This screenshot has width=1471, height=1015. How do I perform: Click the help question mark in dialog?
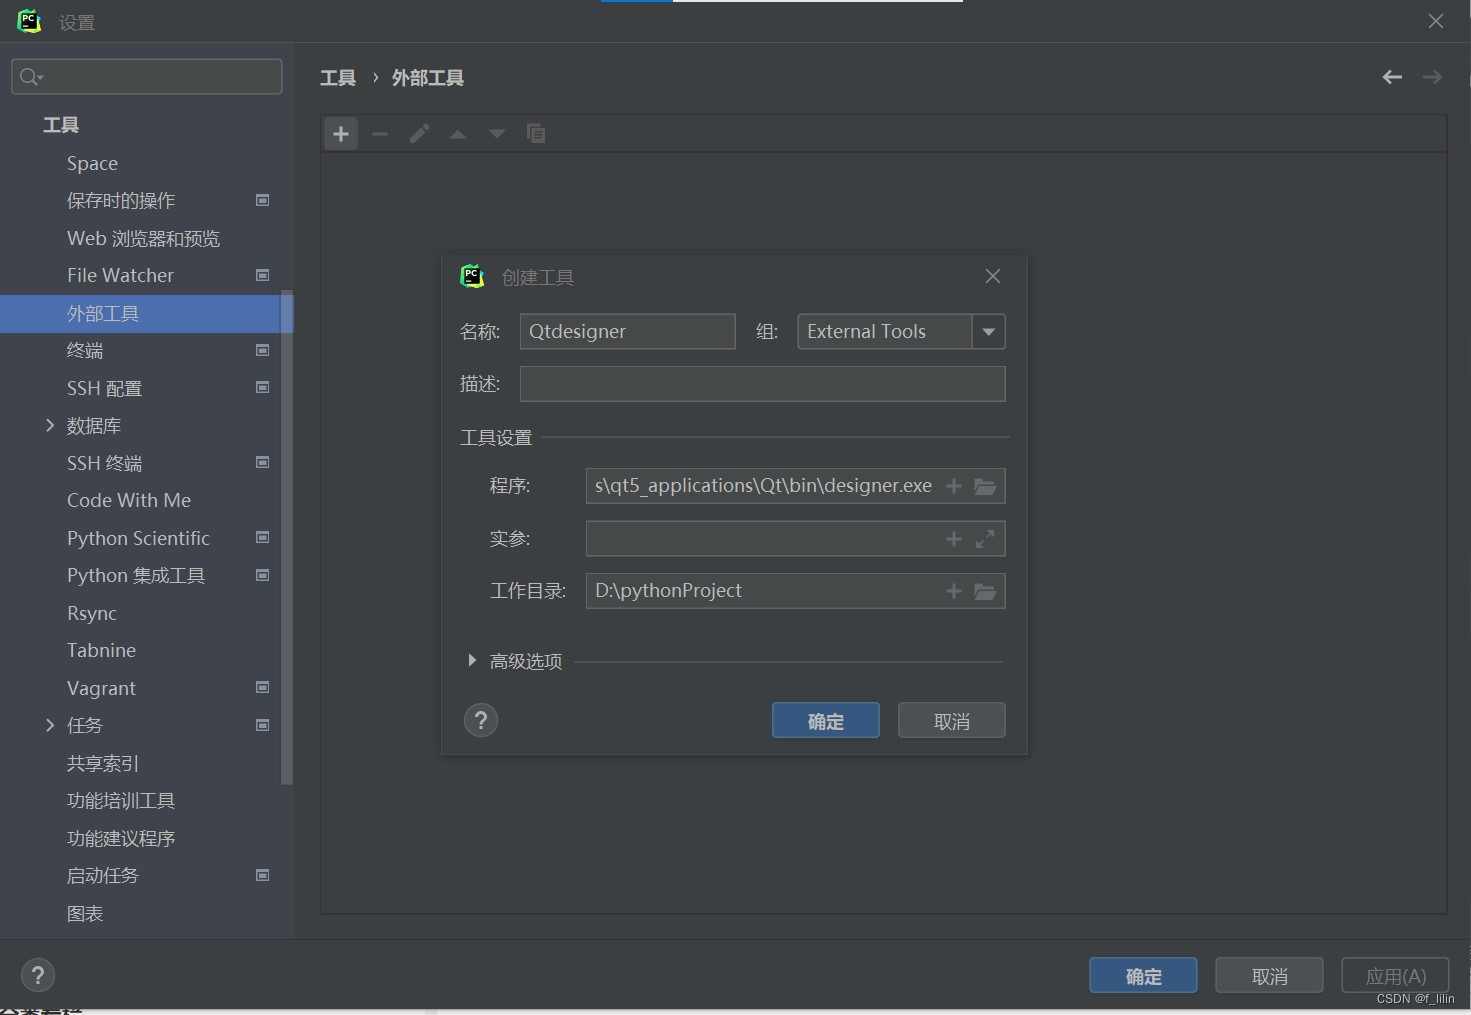[480, 720]
